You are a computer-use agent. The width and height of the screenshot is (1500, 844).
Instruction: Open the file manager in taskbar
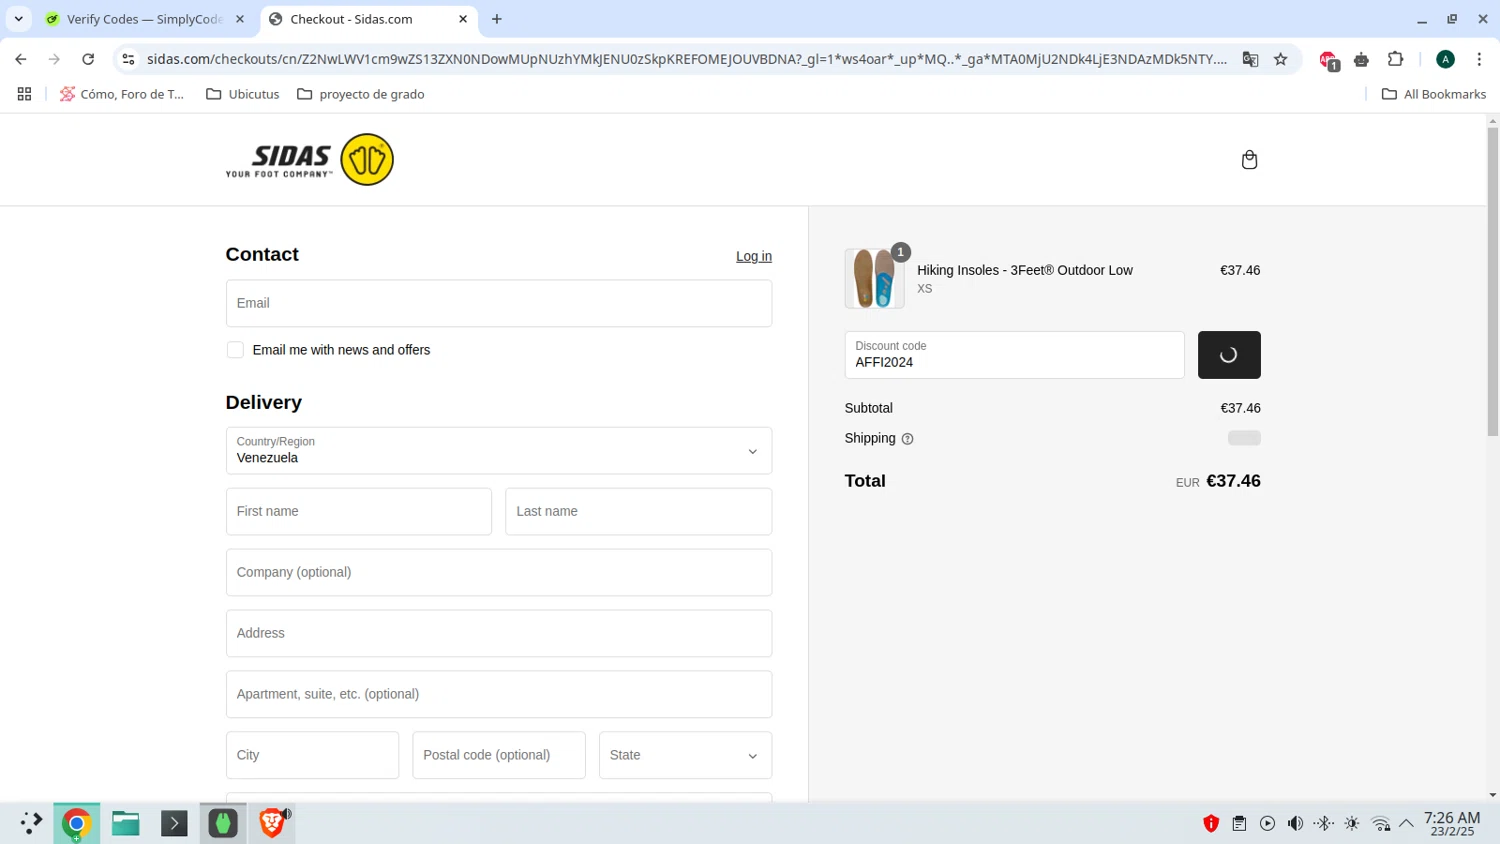(126, 823)
